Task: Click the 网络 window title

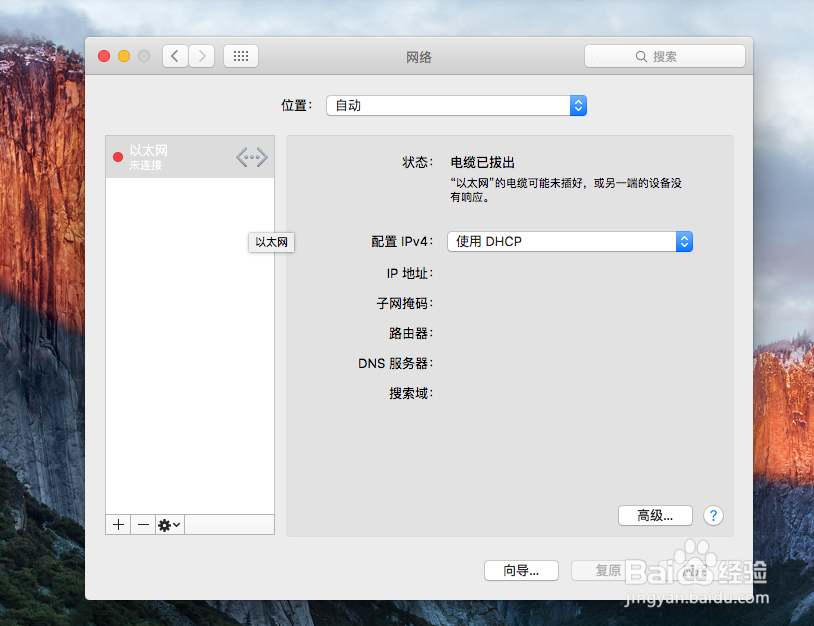Action: click(419, 57)
